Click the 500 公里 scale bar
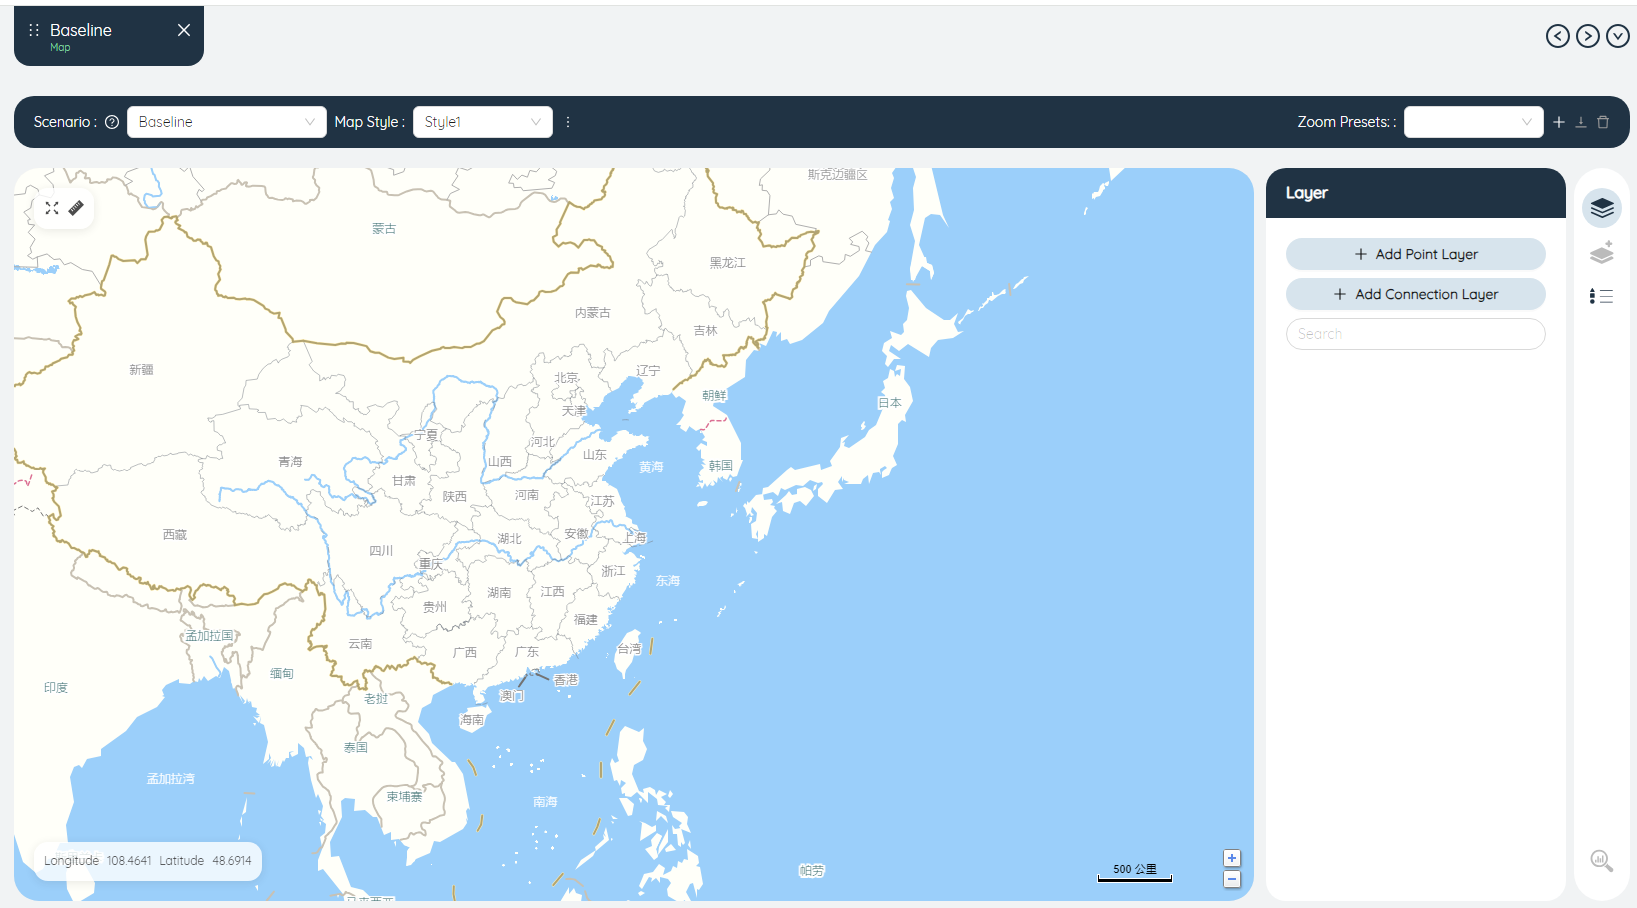 coord(1135,872)
